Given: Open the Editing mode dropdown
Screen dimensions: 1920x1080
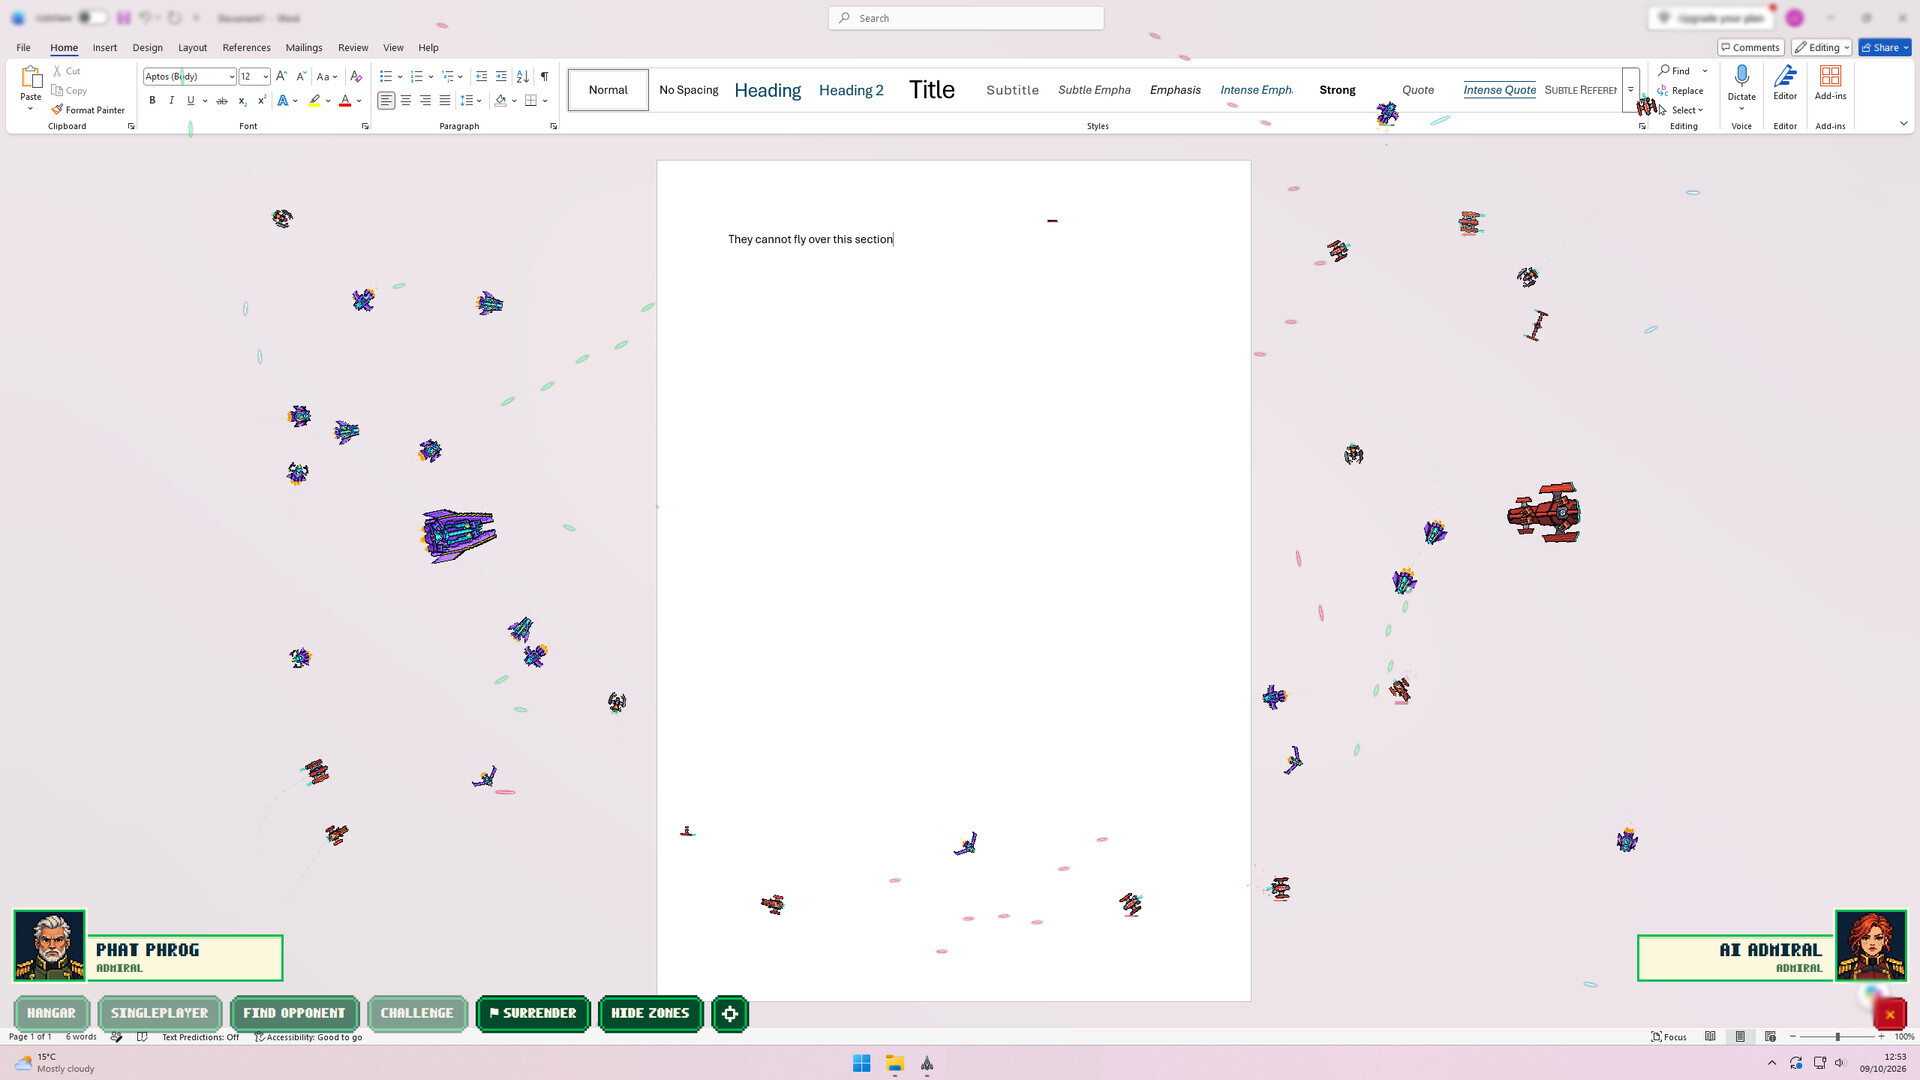Looking at the screenshot, I should pyautogui.click(x=1822, y=47).
